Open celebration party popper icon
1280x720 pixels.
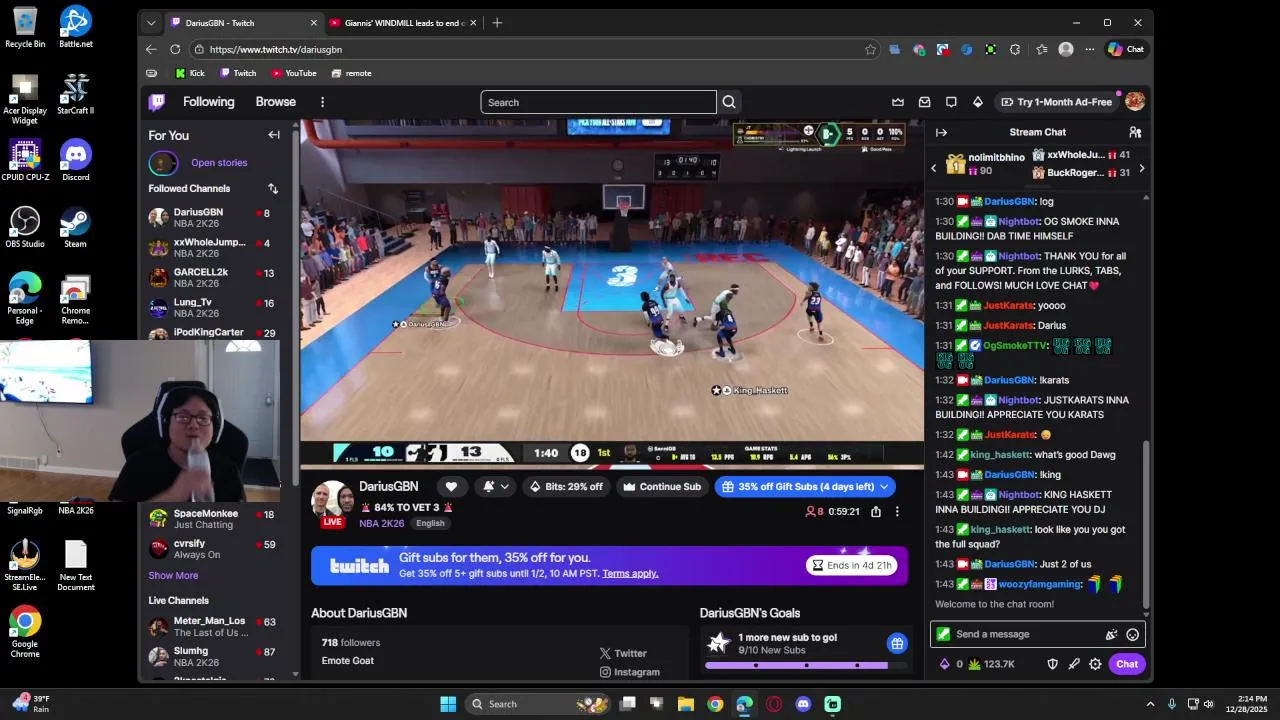[x=1111, y=634]
